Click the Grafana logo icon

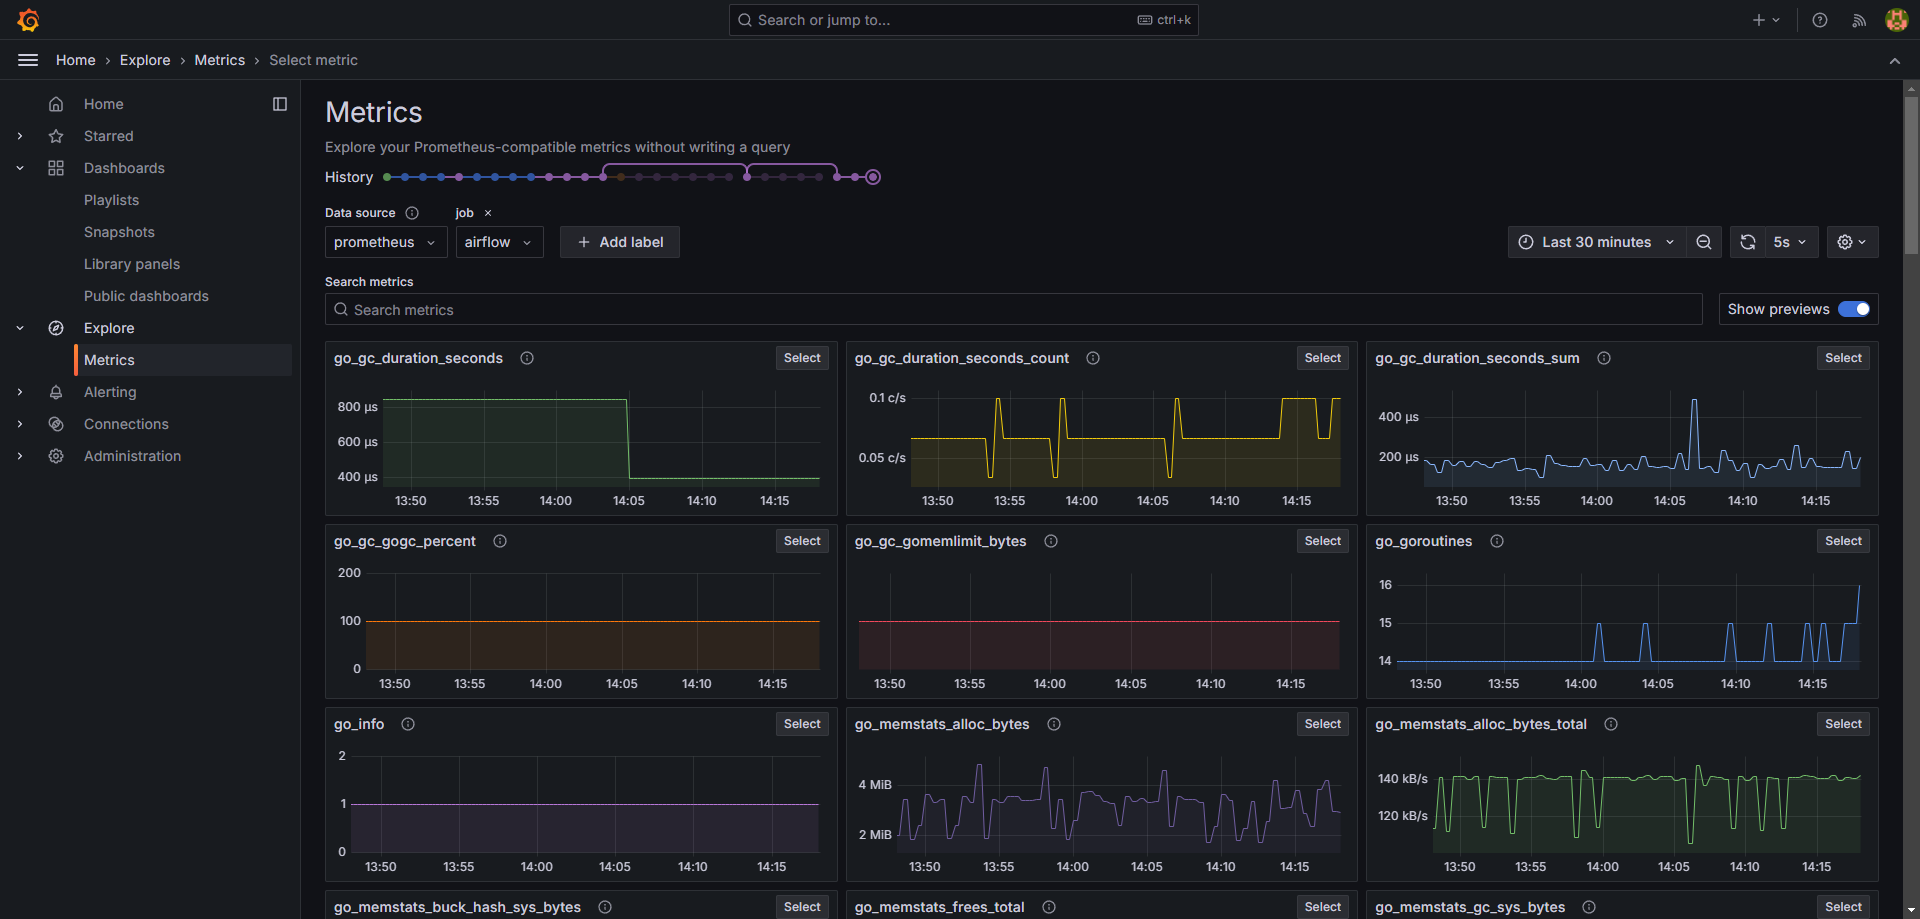(28, 20)
